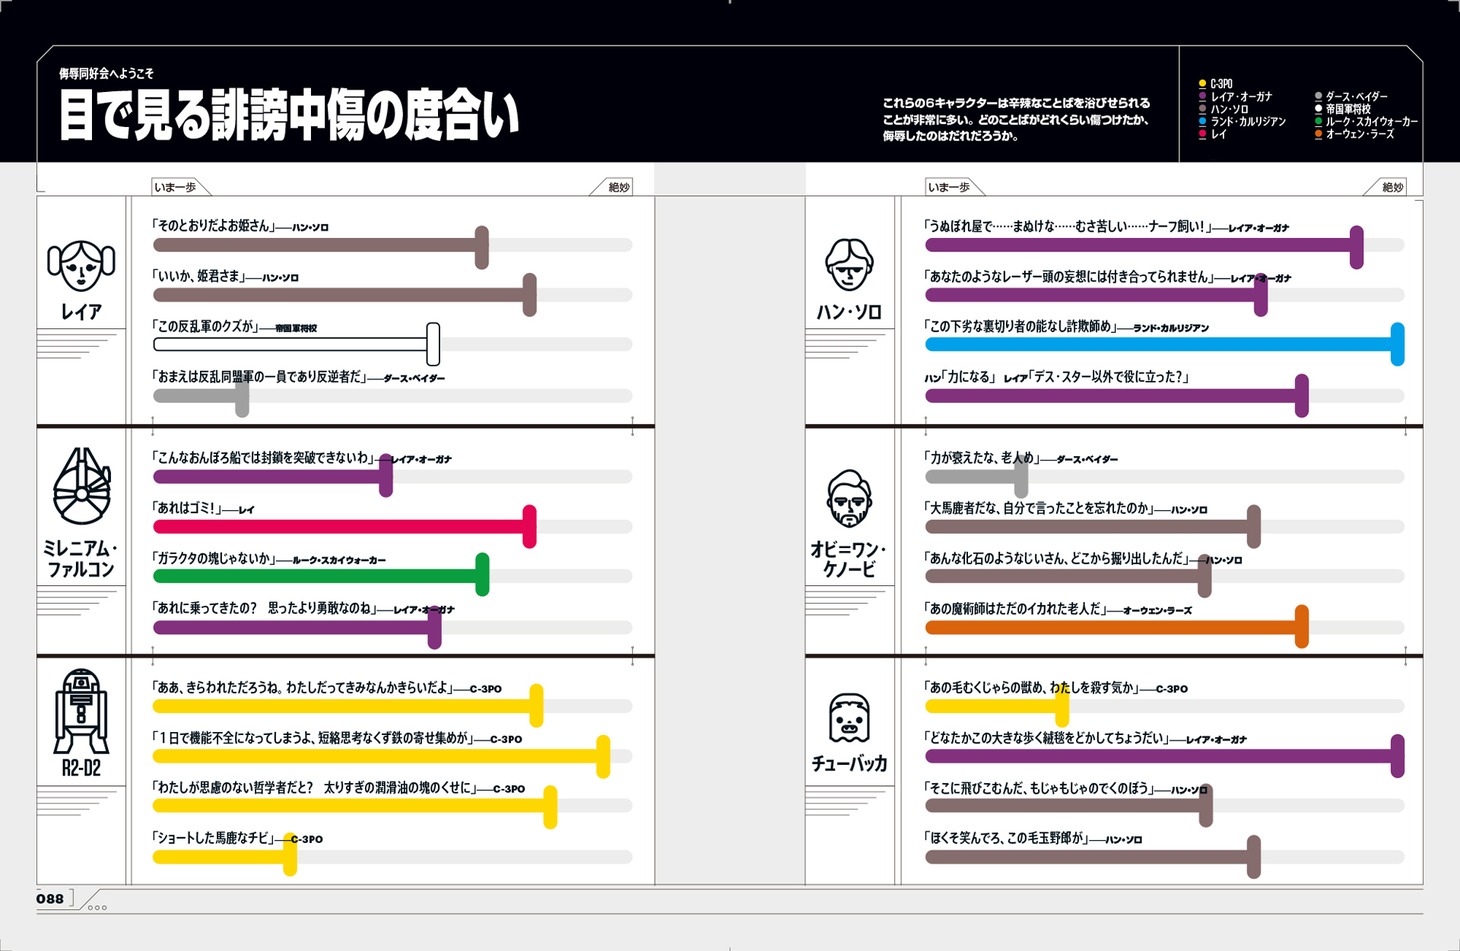Image resolution: width=1460 pixels, height=951 pixels.
Task: Click the green Luke Skywalker slider handle
Action: tap(482, 575)
